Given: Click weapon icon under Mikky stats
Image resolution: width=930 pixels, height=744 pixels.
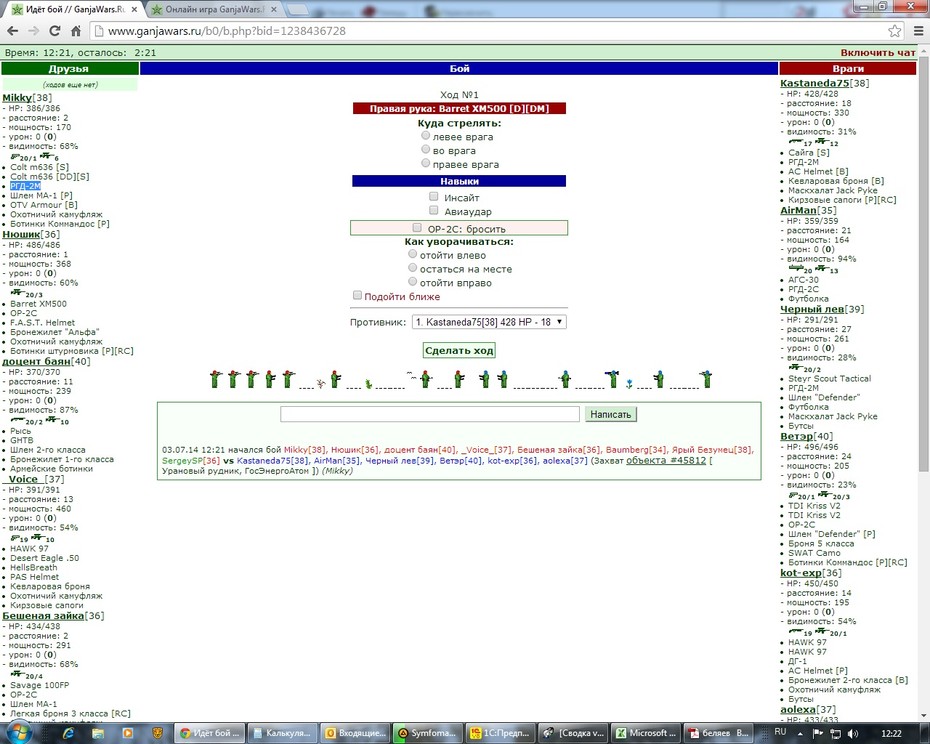Looking at the screenshot, I should tap(15, 157).
